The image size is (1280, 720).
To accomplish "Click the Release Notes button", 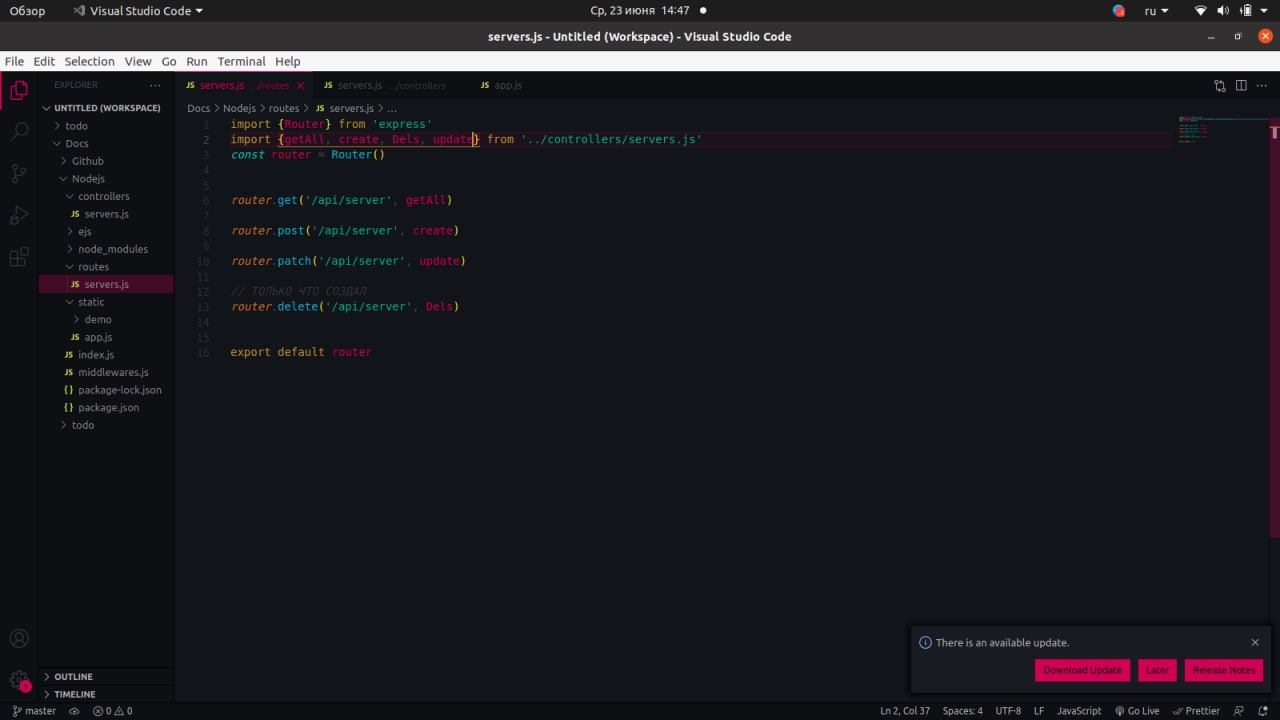I will [x=1223, y=670].
